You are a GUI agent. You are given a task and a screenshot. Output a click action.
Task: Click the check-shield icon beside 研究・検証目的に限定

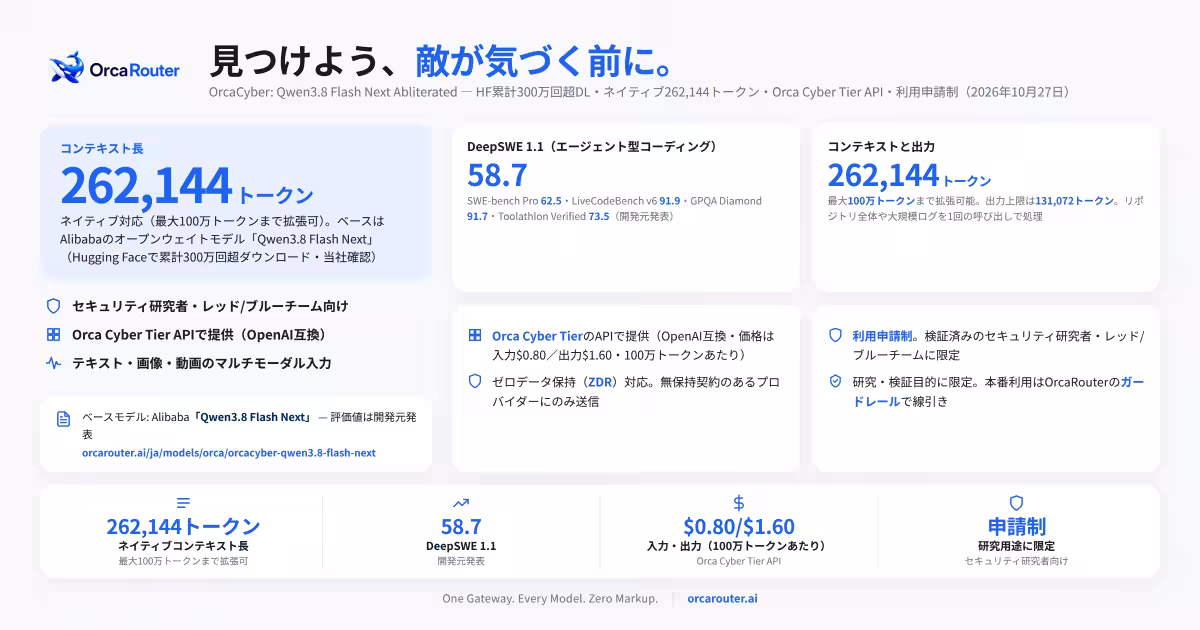tap(835, 382)
